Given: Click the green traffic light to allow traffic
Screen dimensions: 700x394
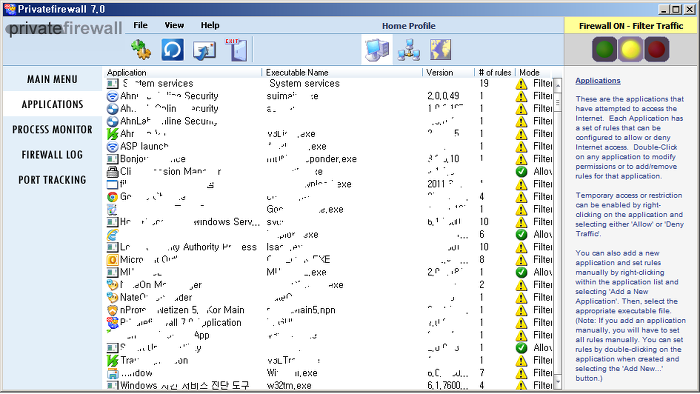Looking at the screenshot, I should (x=604, y=49).
